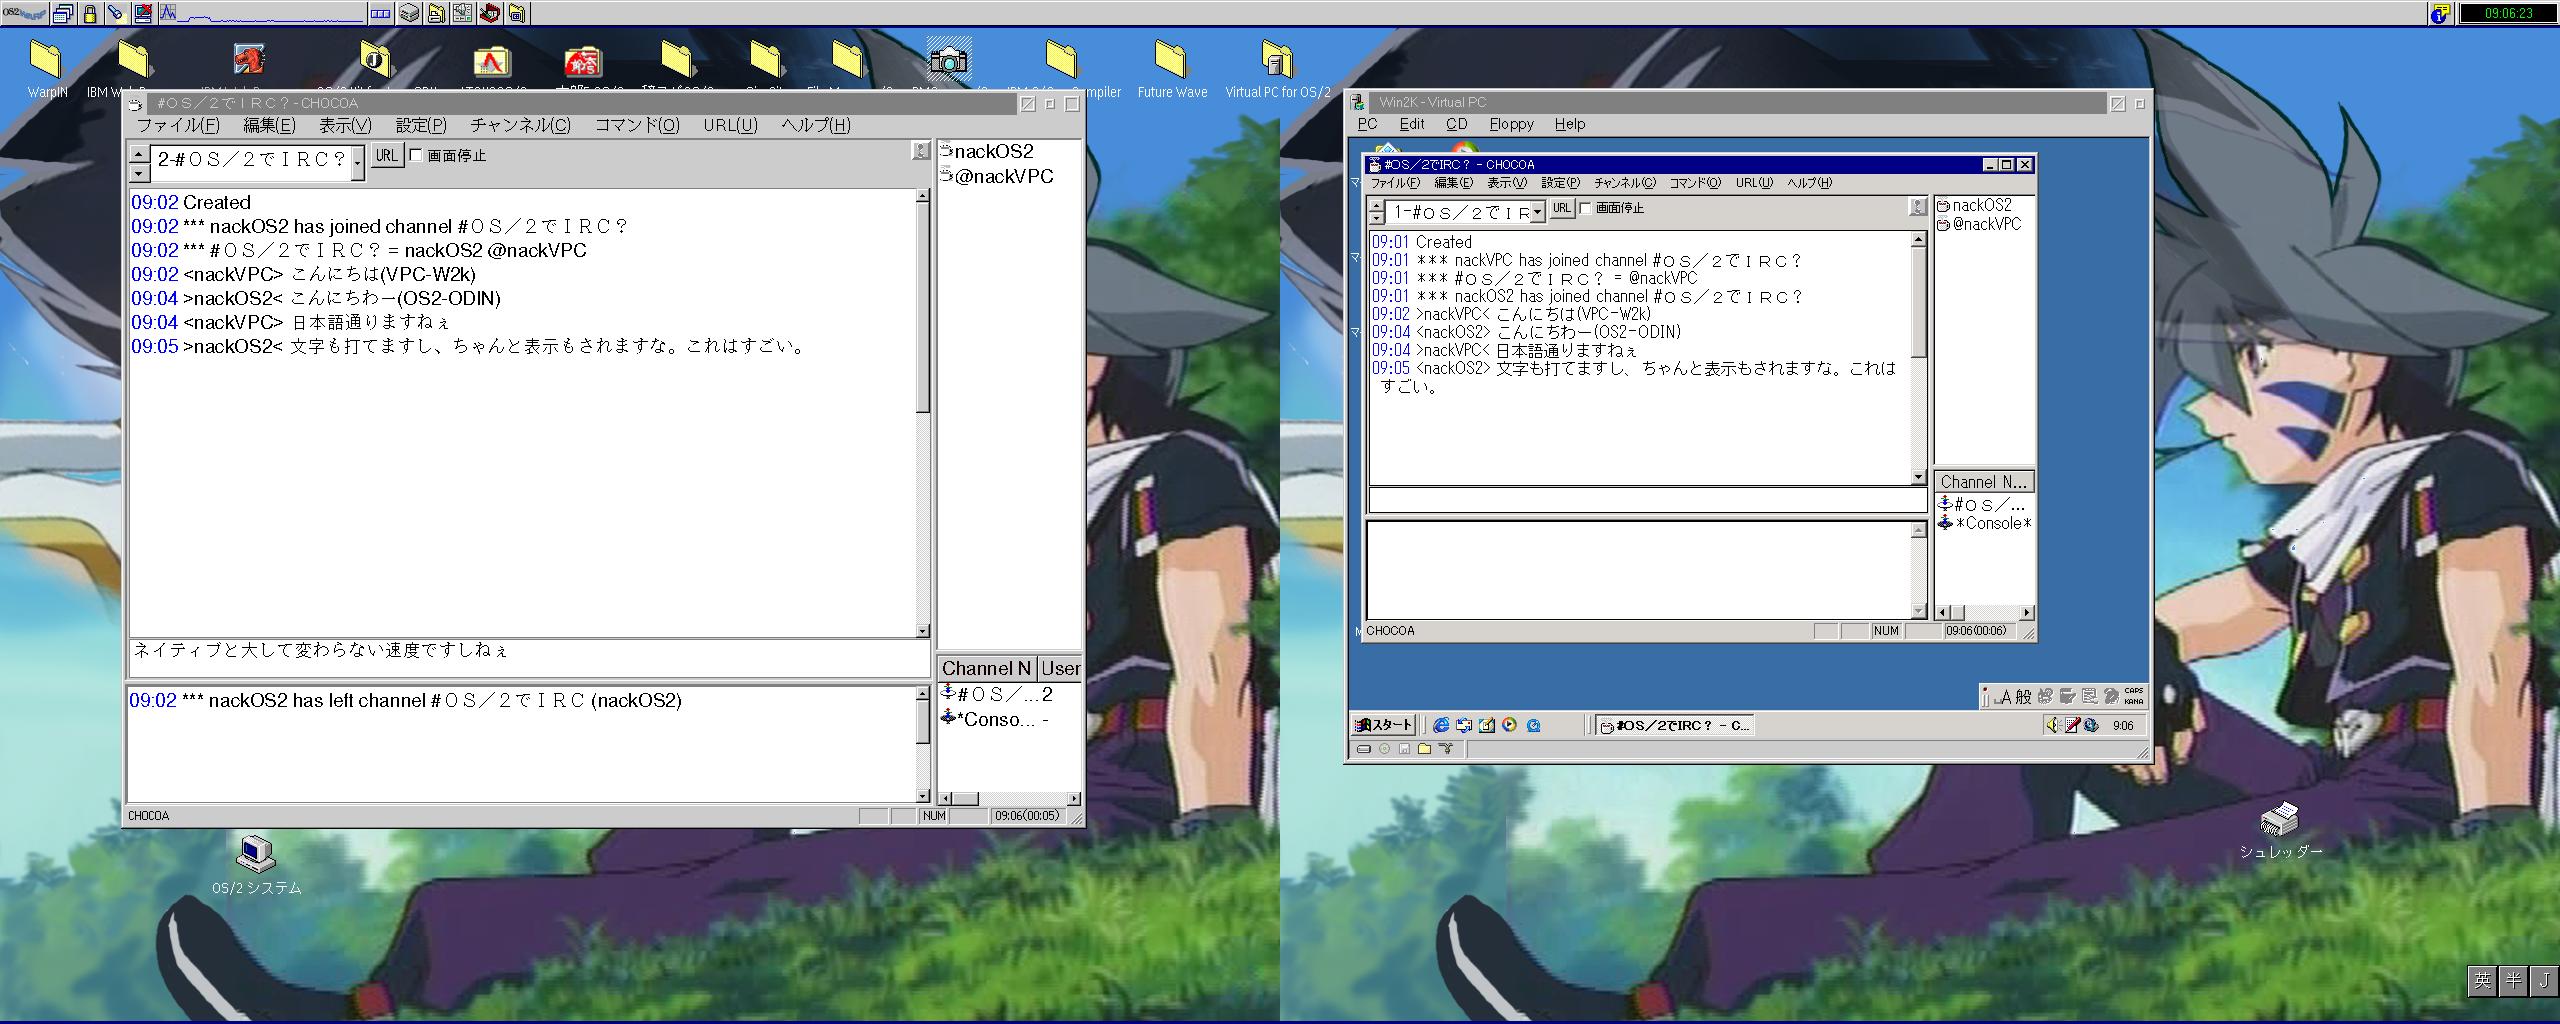The image size is (2560, 1024).
Task: Open チャンネル(C) menu in OS/2 CHOCOA
Action: pos(521,125)
